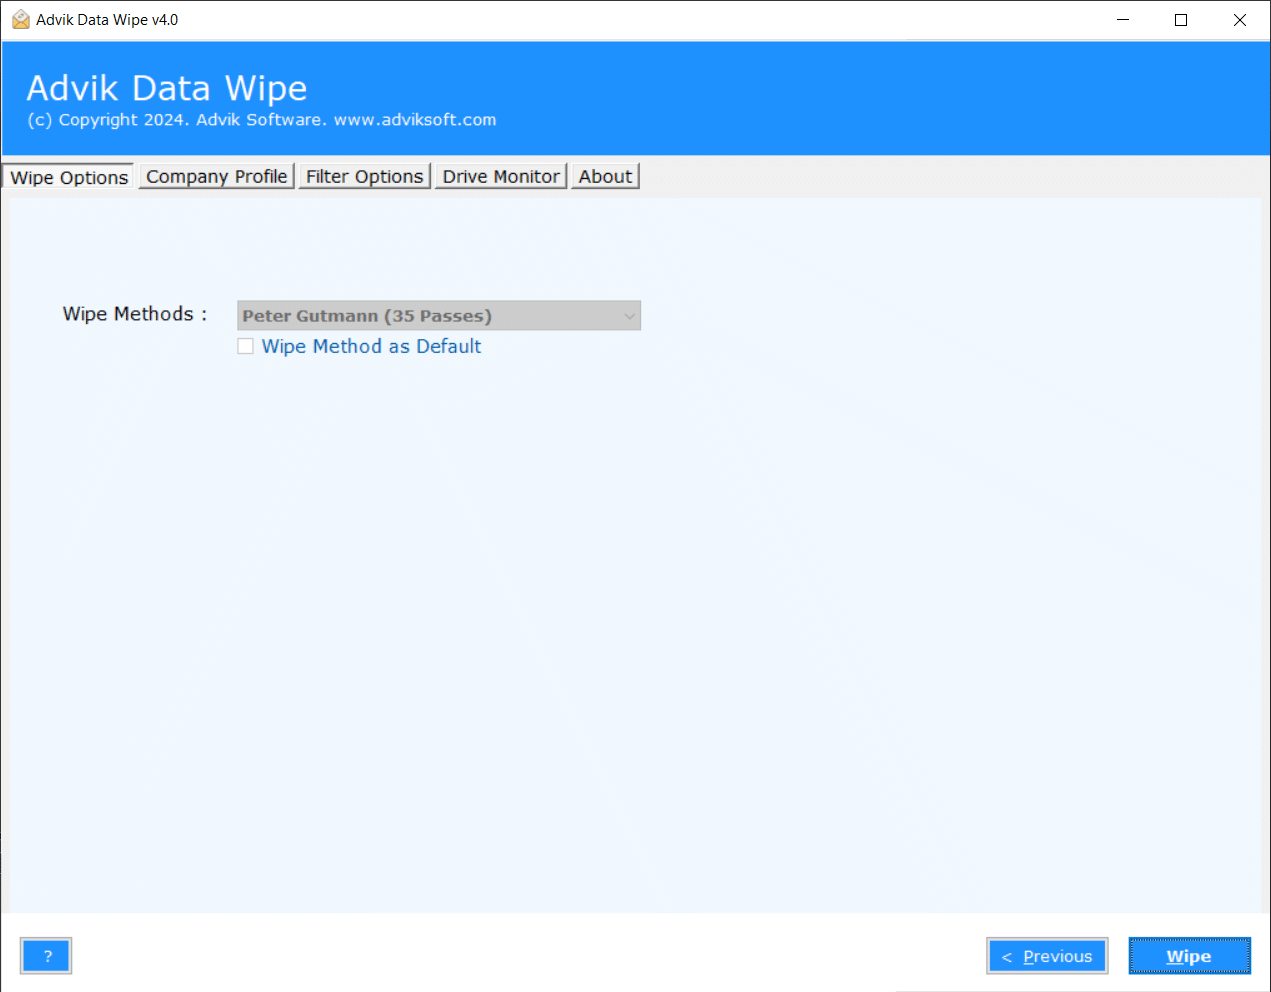The height and width of the screenshot is (992, 1271).
Task: Open the About tab
Action: click(605, 176)
